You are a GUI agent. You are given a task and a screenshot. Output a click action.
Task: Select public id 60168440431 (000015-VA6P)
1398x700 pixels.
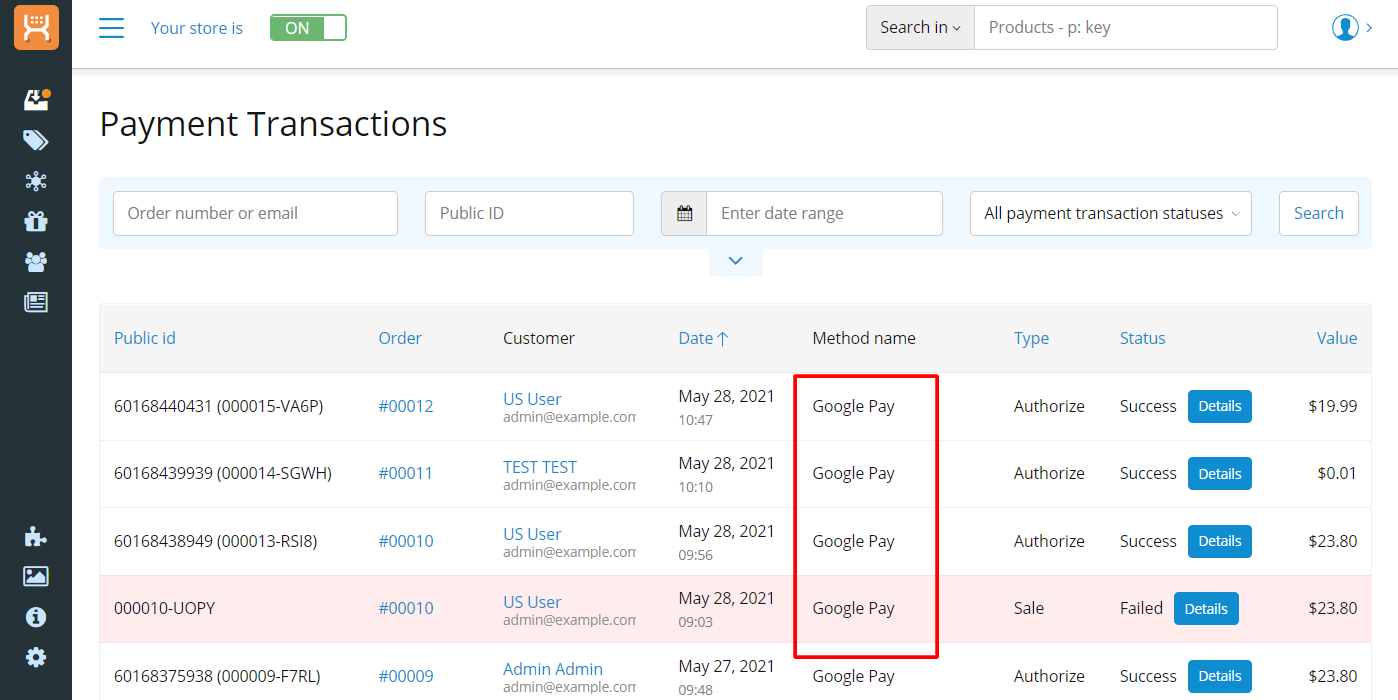(x=218, y=406)
